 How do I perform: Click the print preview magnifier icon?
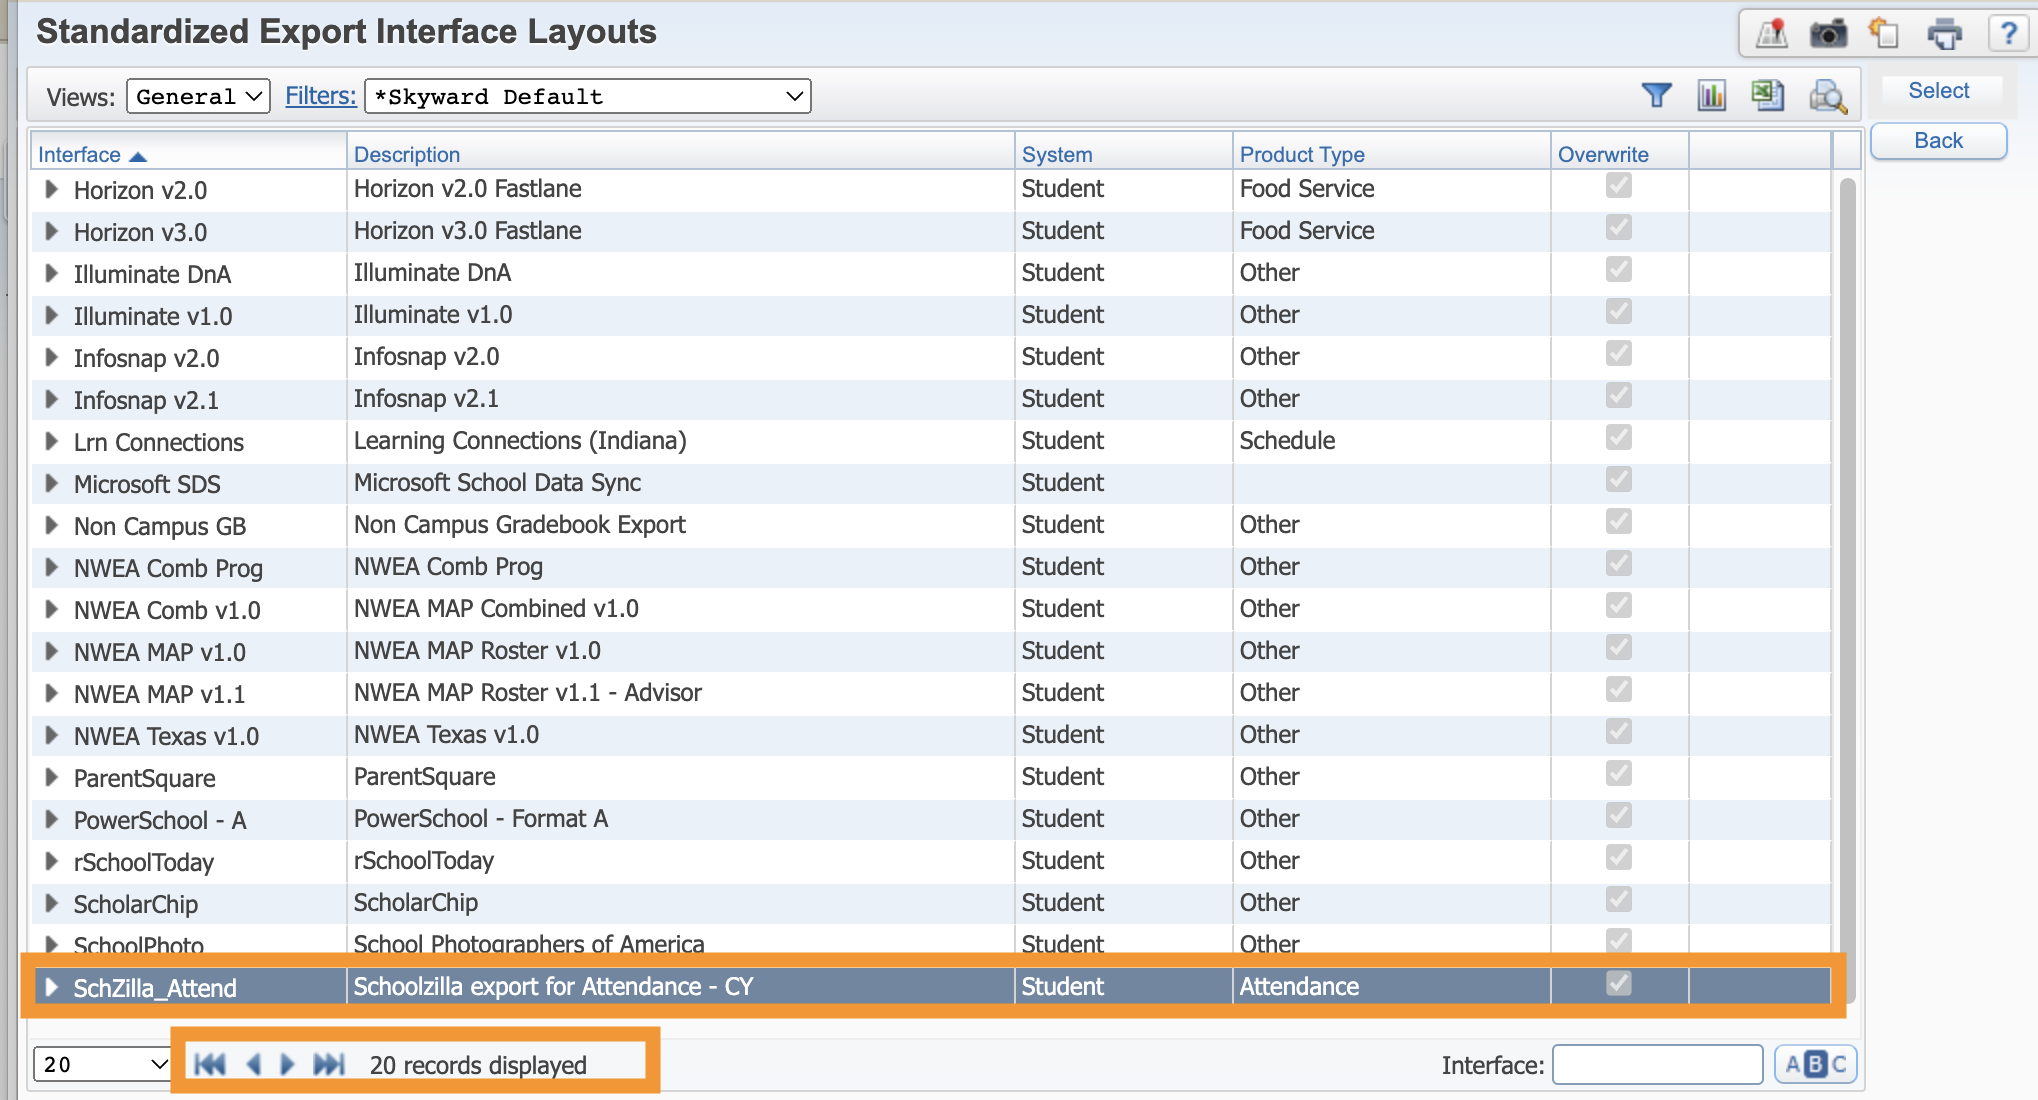coord(1828,96)
